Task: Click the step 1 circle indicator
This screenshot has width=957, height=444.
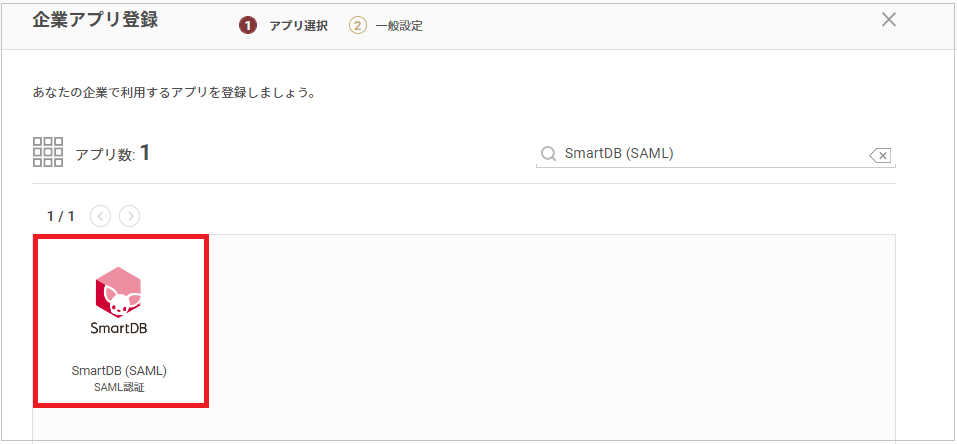Action: click(x=248, y=25)
